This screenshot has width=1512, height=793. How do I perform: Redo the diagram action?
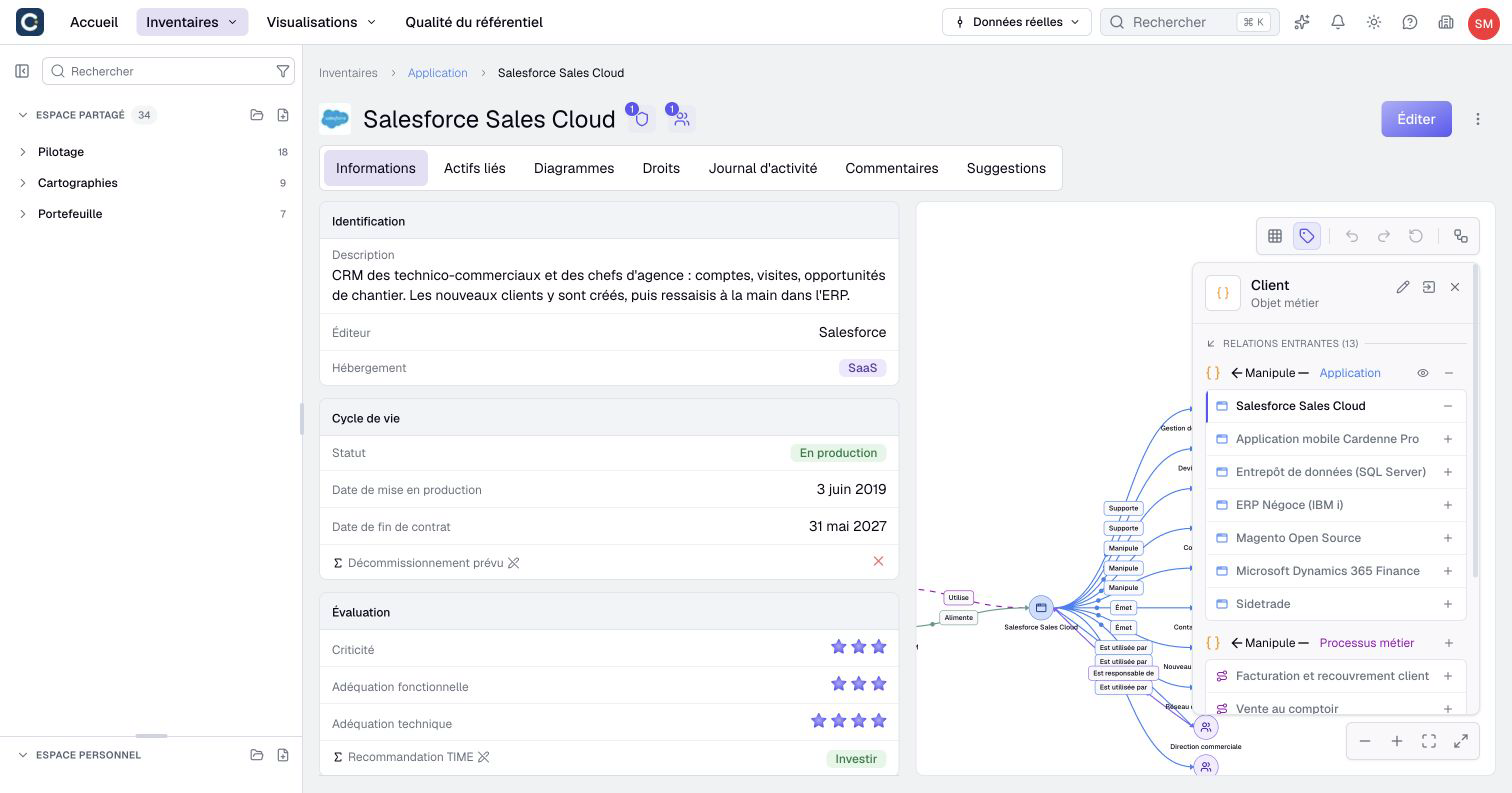1384,236
